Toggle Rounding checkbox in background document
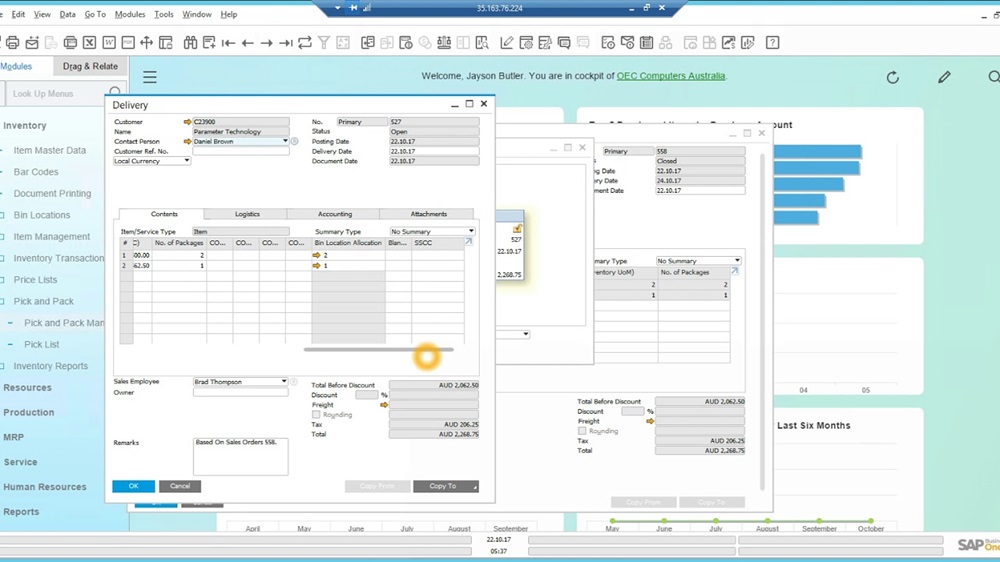 [x=582, y=431]
